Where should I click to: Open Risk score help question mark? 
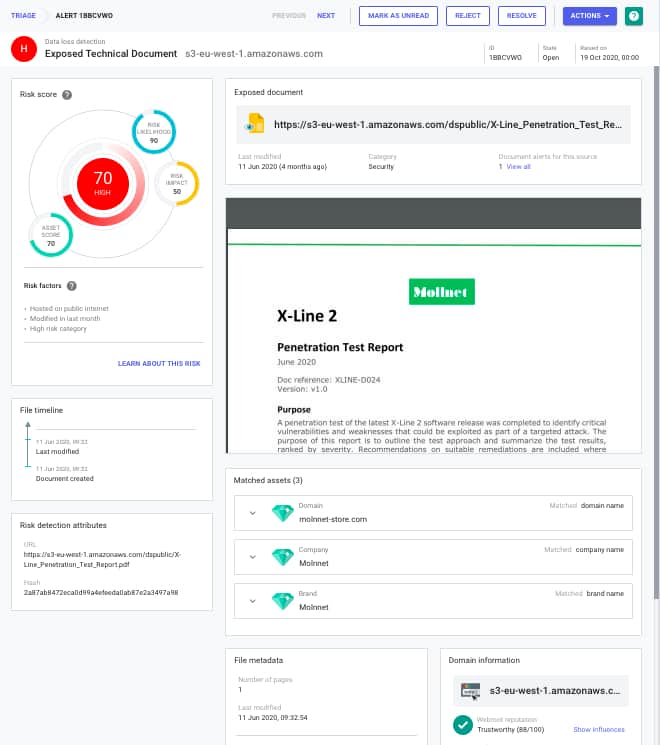pyautogui.click(x=67, y=95)
